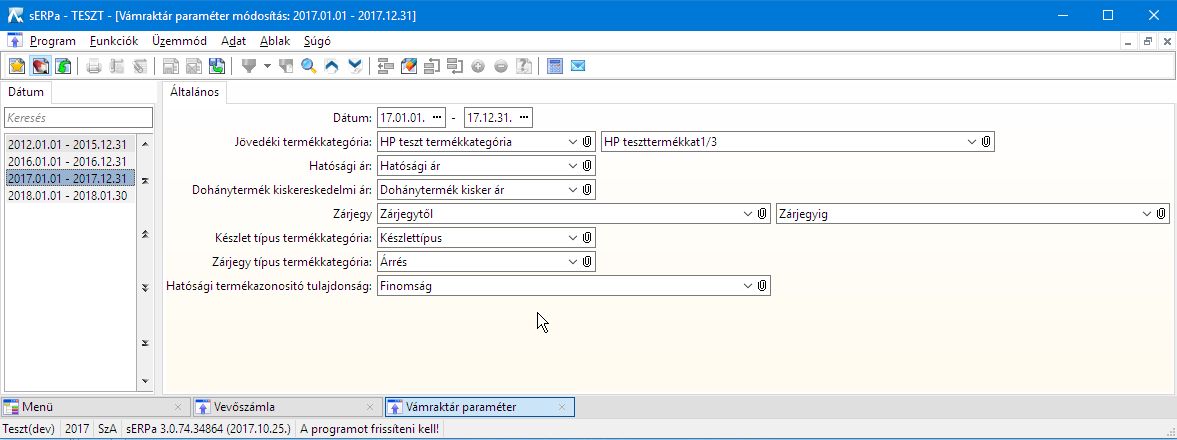This screenshot has width=1177, height=440.
Task: Open date picker for end date 17.12.31.
Action: [x=525, y=118]
